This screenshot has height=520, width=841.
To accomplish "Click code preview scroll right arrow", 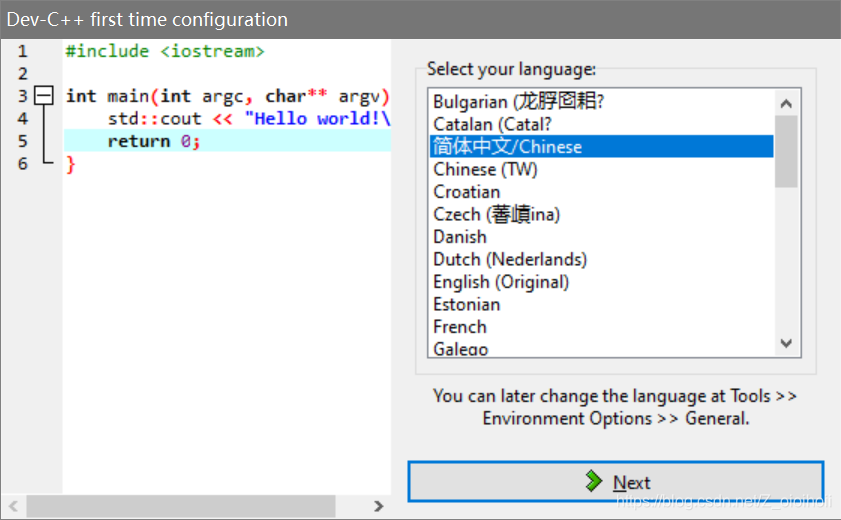I will [379, 506].
